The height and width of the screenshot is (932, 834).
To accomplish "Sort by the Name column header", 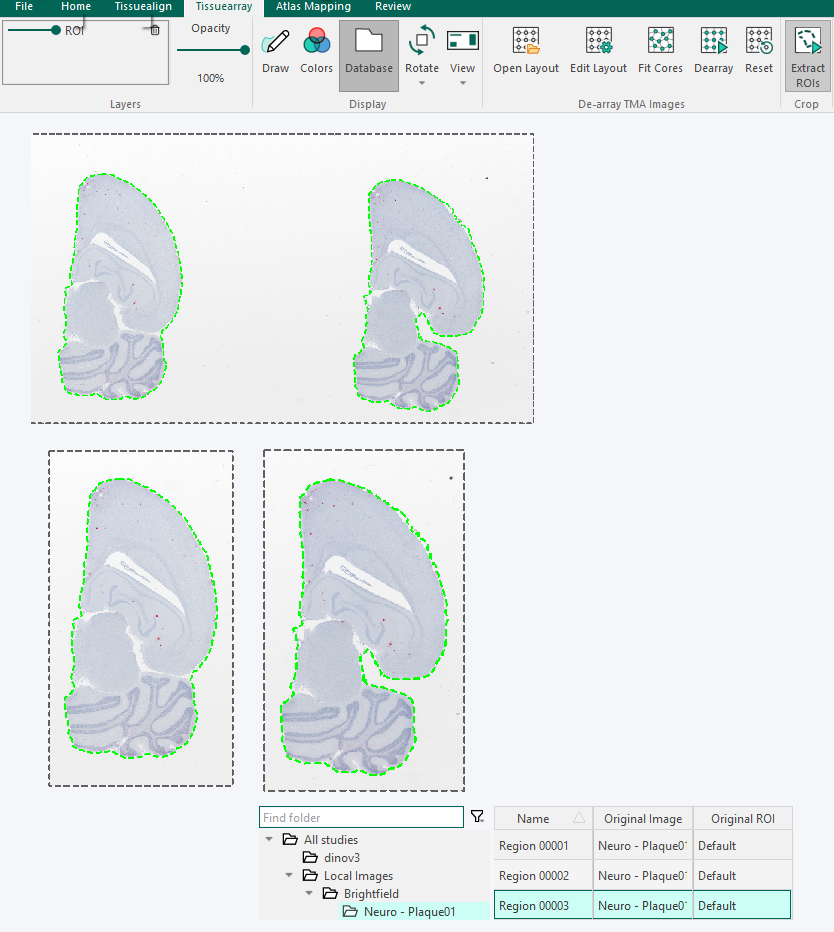I will coord(543,818).
